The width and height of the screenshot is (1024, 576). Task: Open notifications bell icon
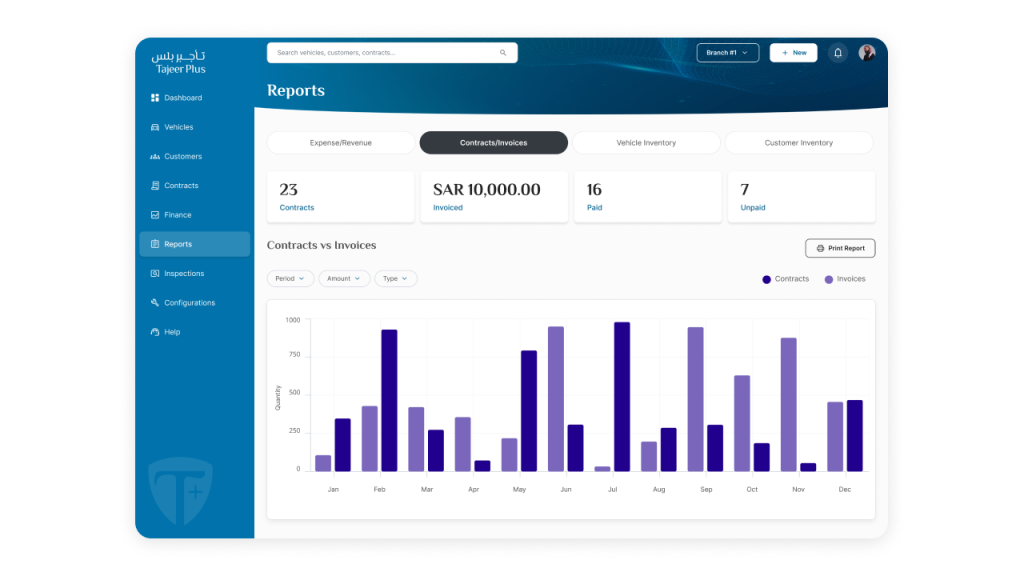[x=838, y=53]
